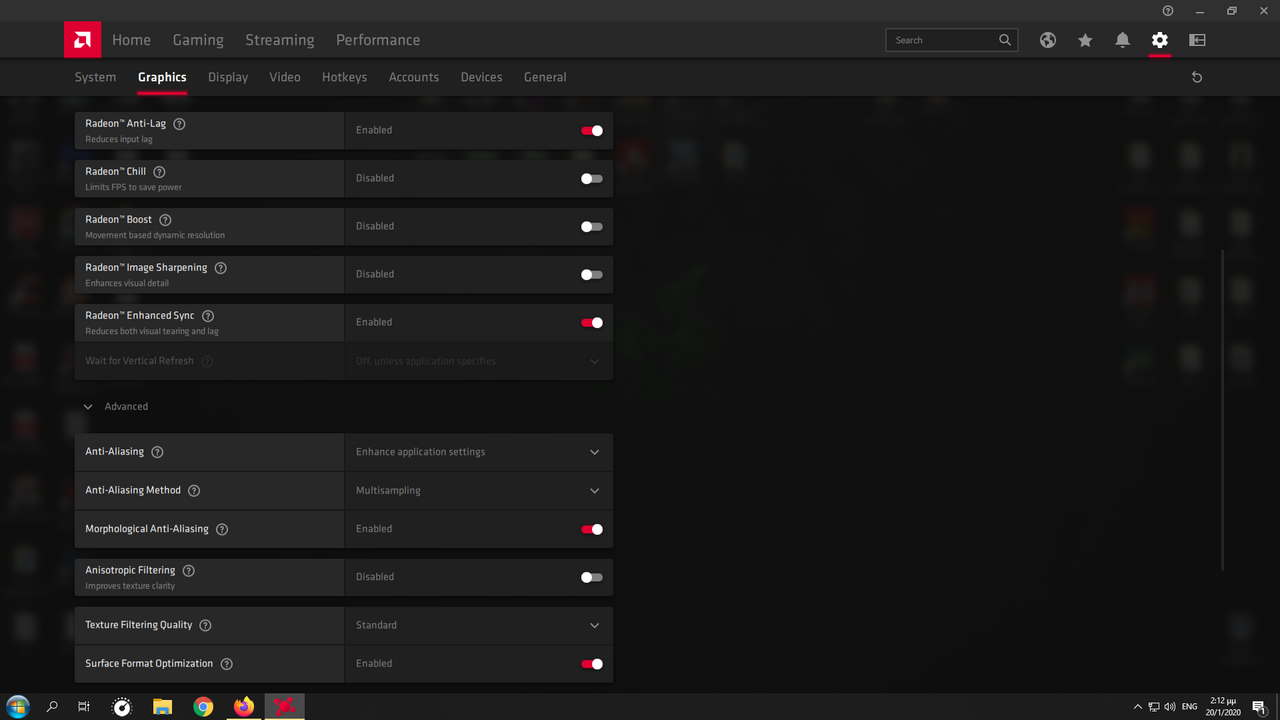The width and height of the screenshot is (1280, 720).
Task: Show help for Anti-Aliasing Method
Action: pyautogui.click(x=194, y=491)
